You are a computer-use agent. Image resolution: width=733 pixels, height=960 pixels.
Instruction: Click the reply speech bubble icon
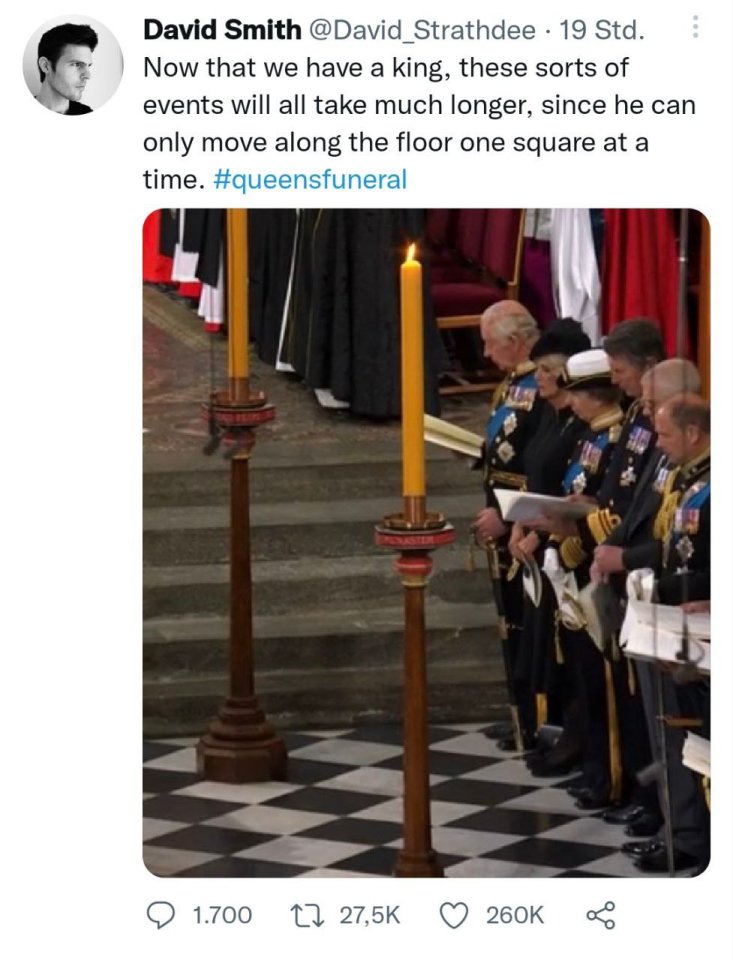[161, 915]
